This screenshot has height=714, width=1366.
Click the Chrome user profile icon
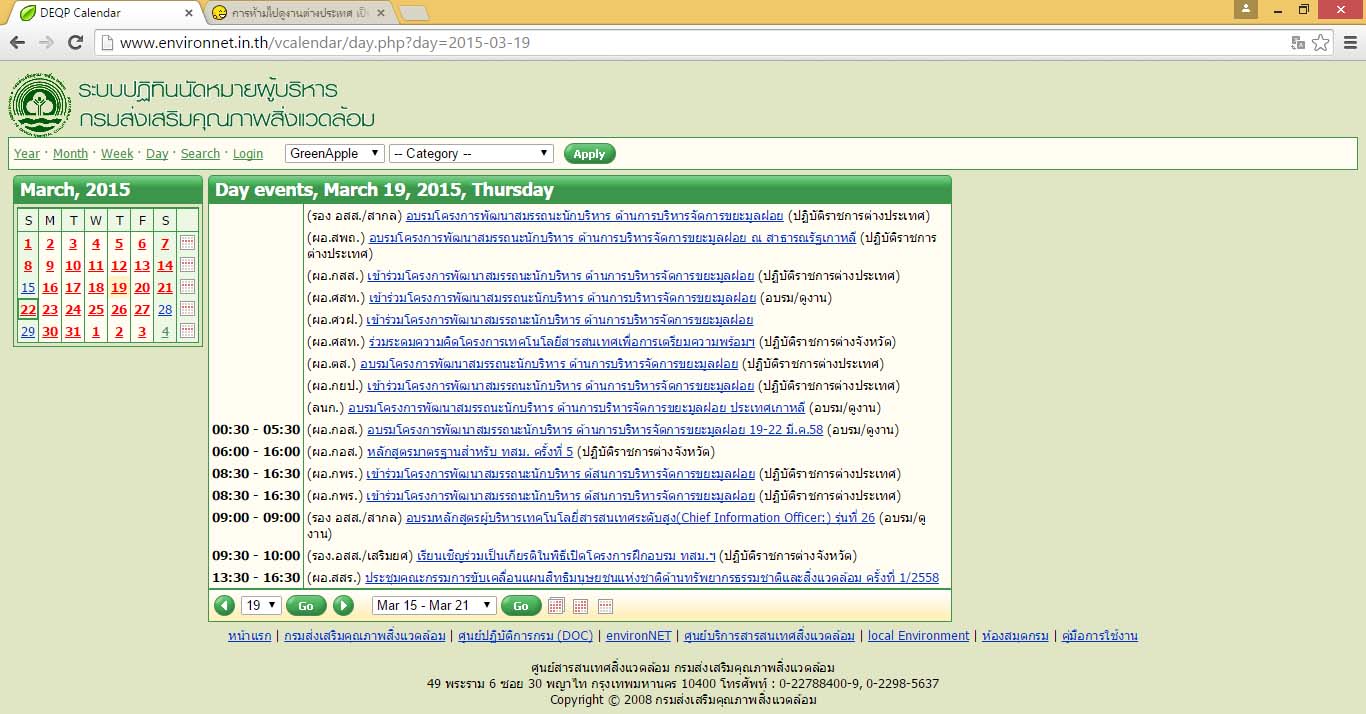click(1245, 9)
